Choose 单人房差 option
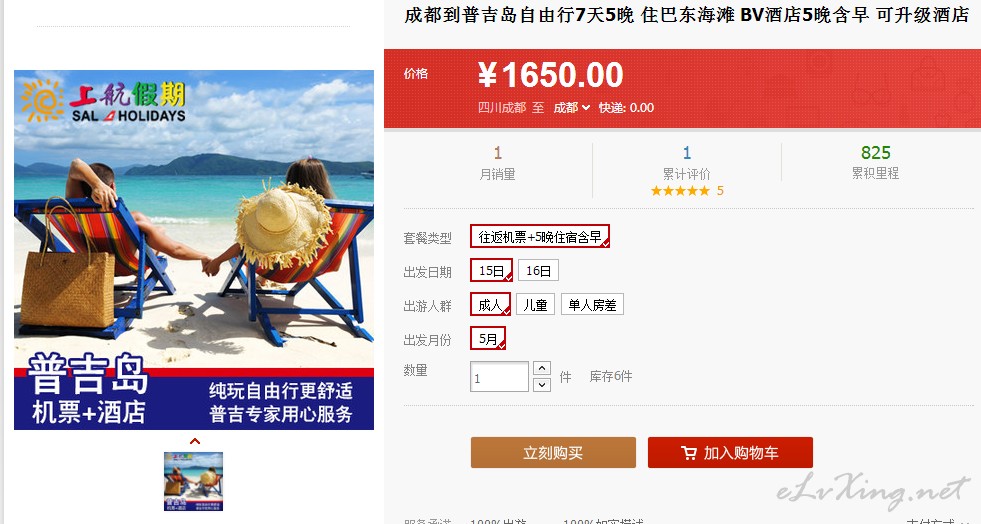Viewport: 981px width, 524px height. 592,305
